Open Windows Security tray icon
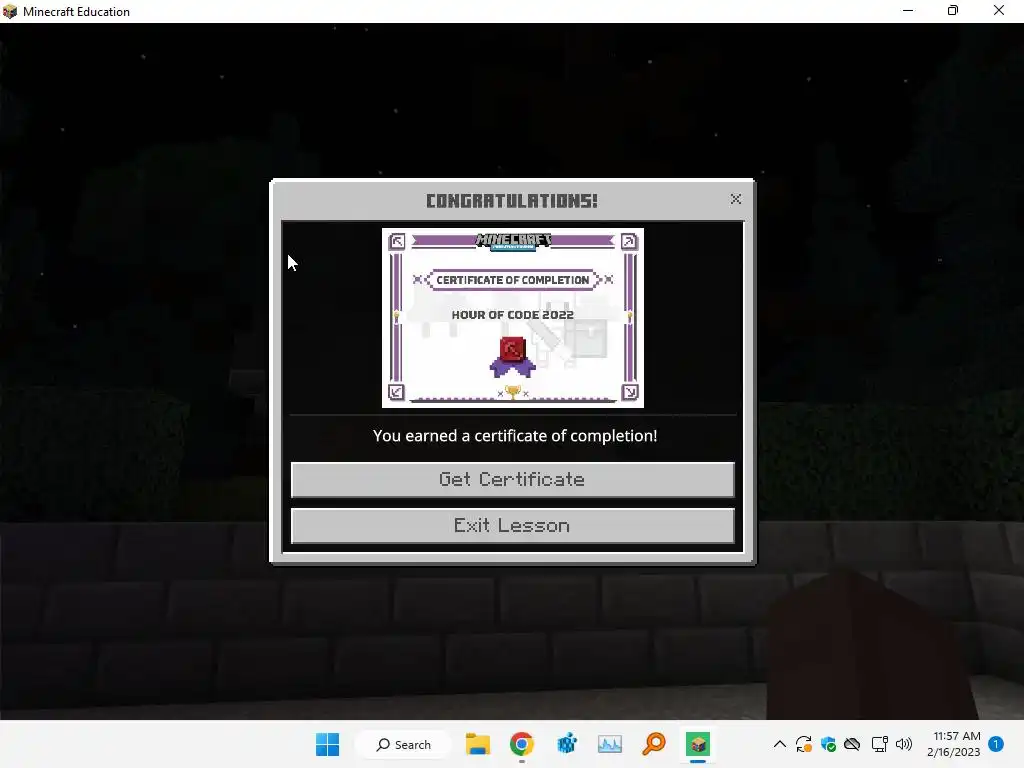The image size is (1024, 768). click(x=828, y=744)
